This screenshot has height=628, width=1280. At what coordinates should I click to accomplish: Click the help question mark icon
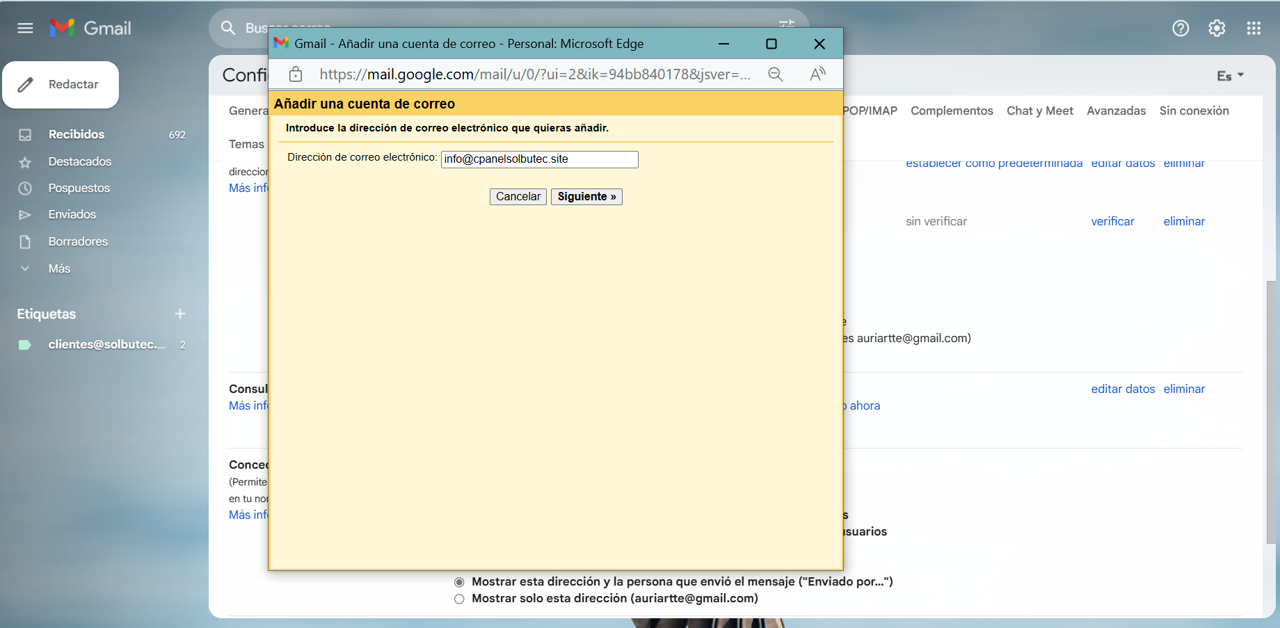tap(1180, 28)
